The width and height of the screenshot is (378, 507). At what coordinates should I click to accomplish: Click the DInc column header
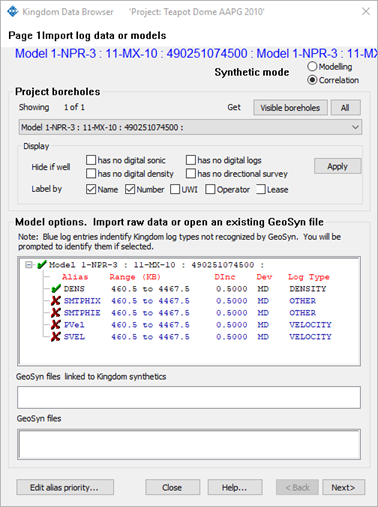[x=225, y=277]
